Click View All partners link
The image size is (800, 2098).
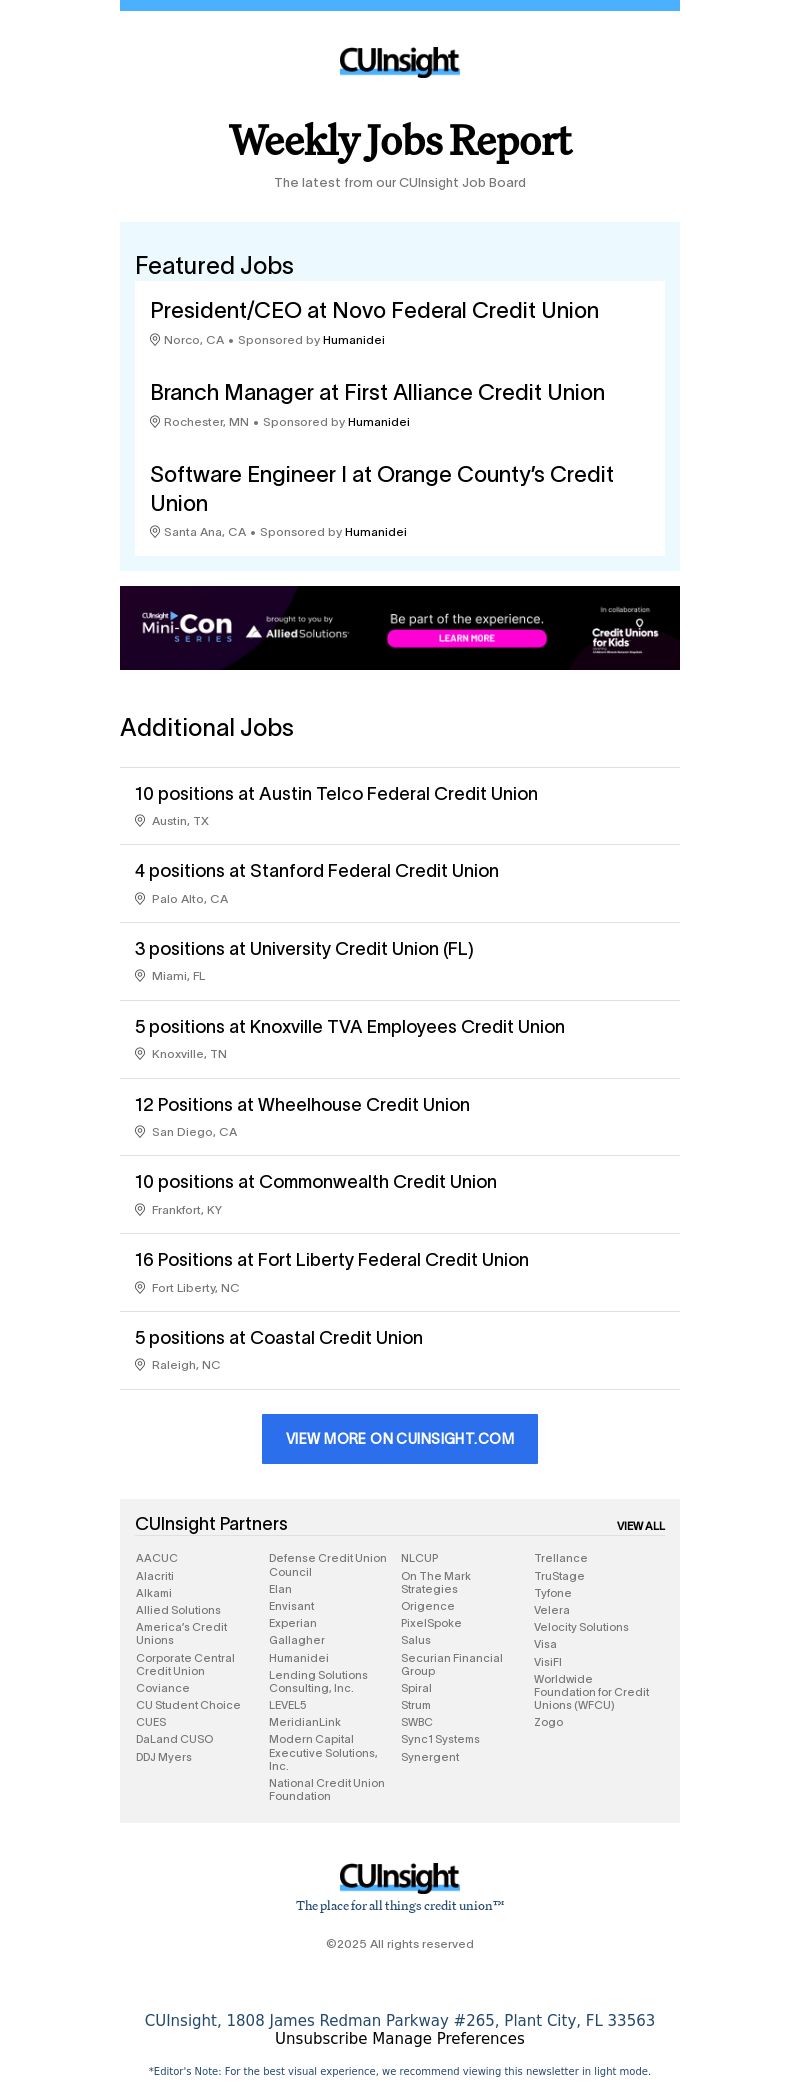(x=641, y=1526)
